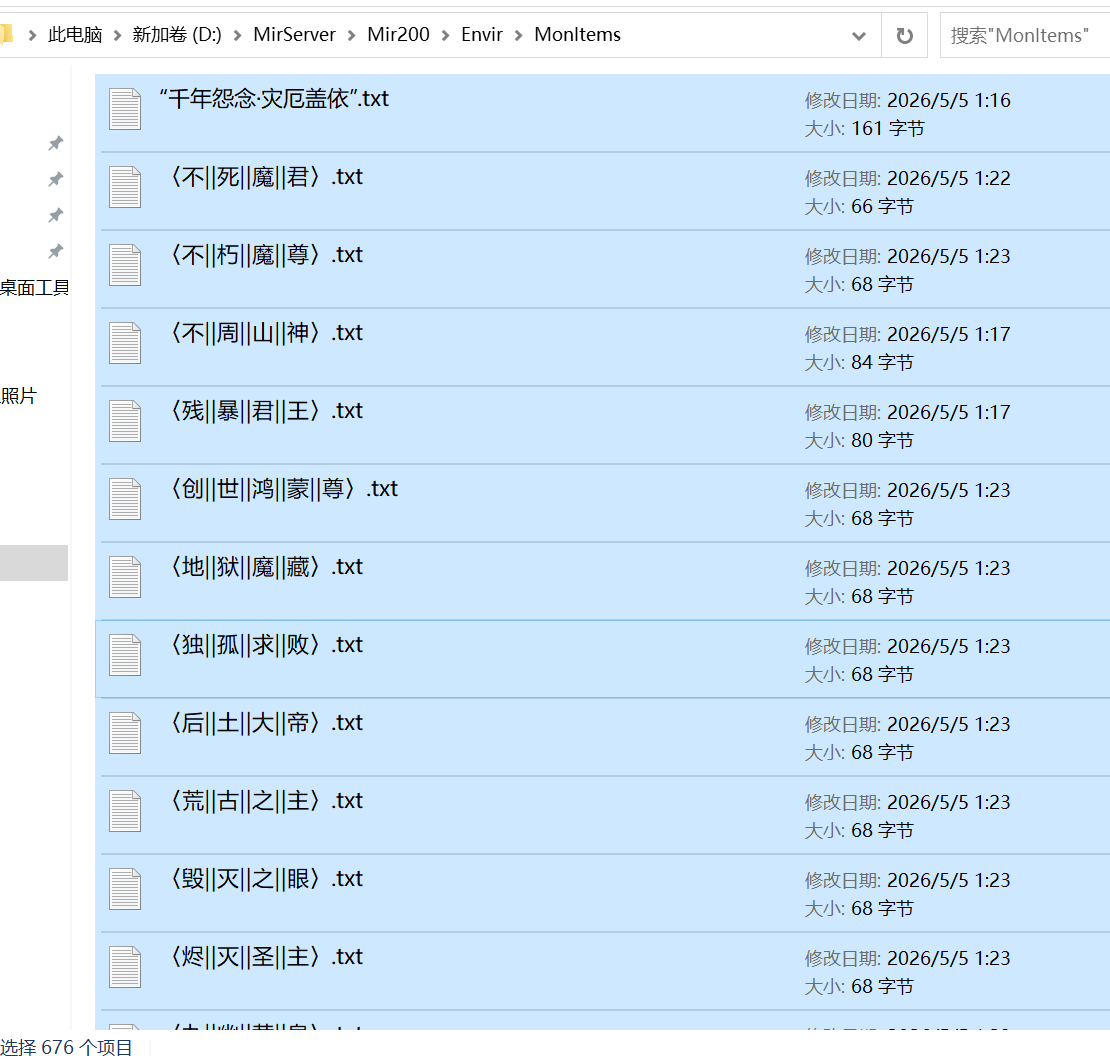The height and width of the screenshot is (1062, 1110).
Task: Go to 新加卷 (D:) breadcrumb
Action: click(x=177, y=35)
